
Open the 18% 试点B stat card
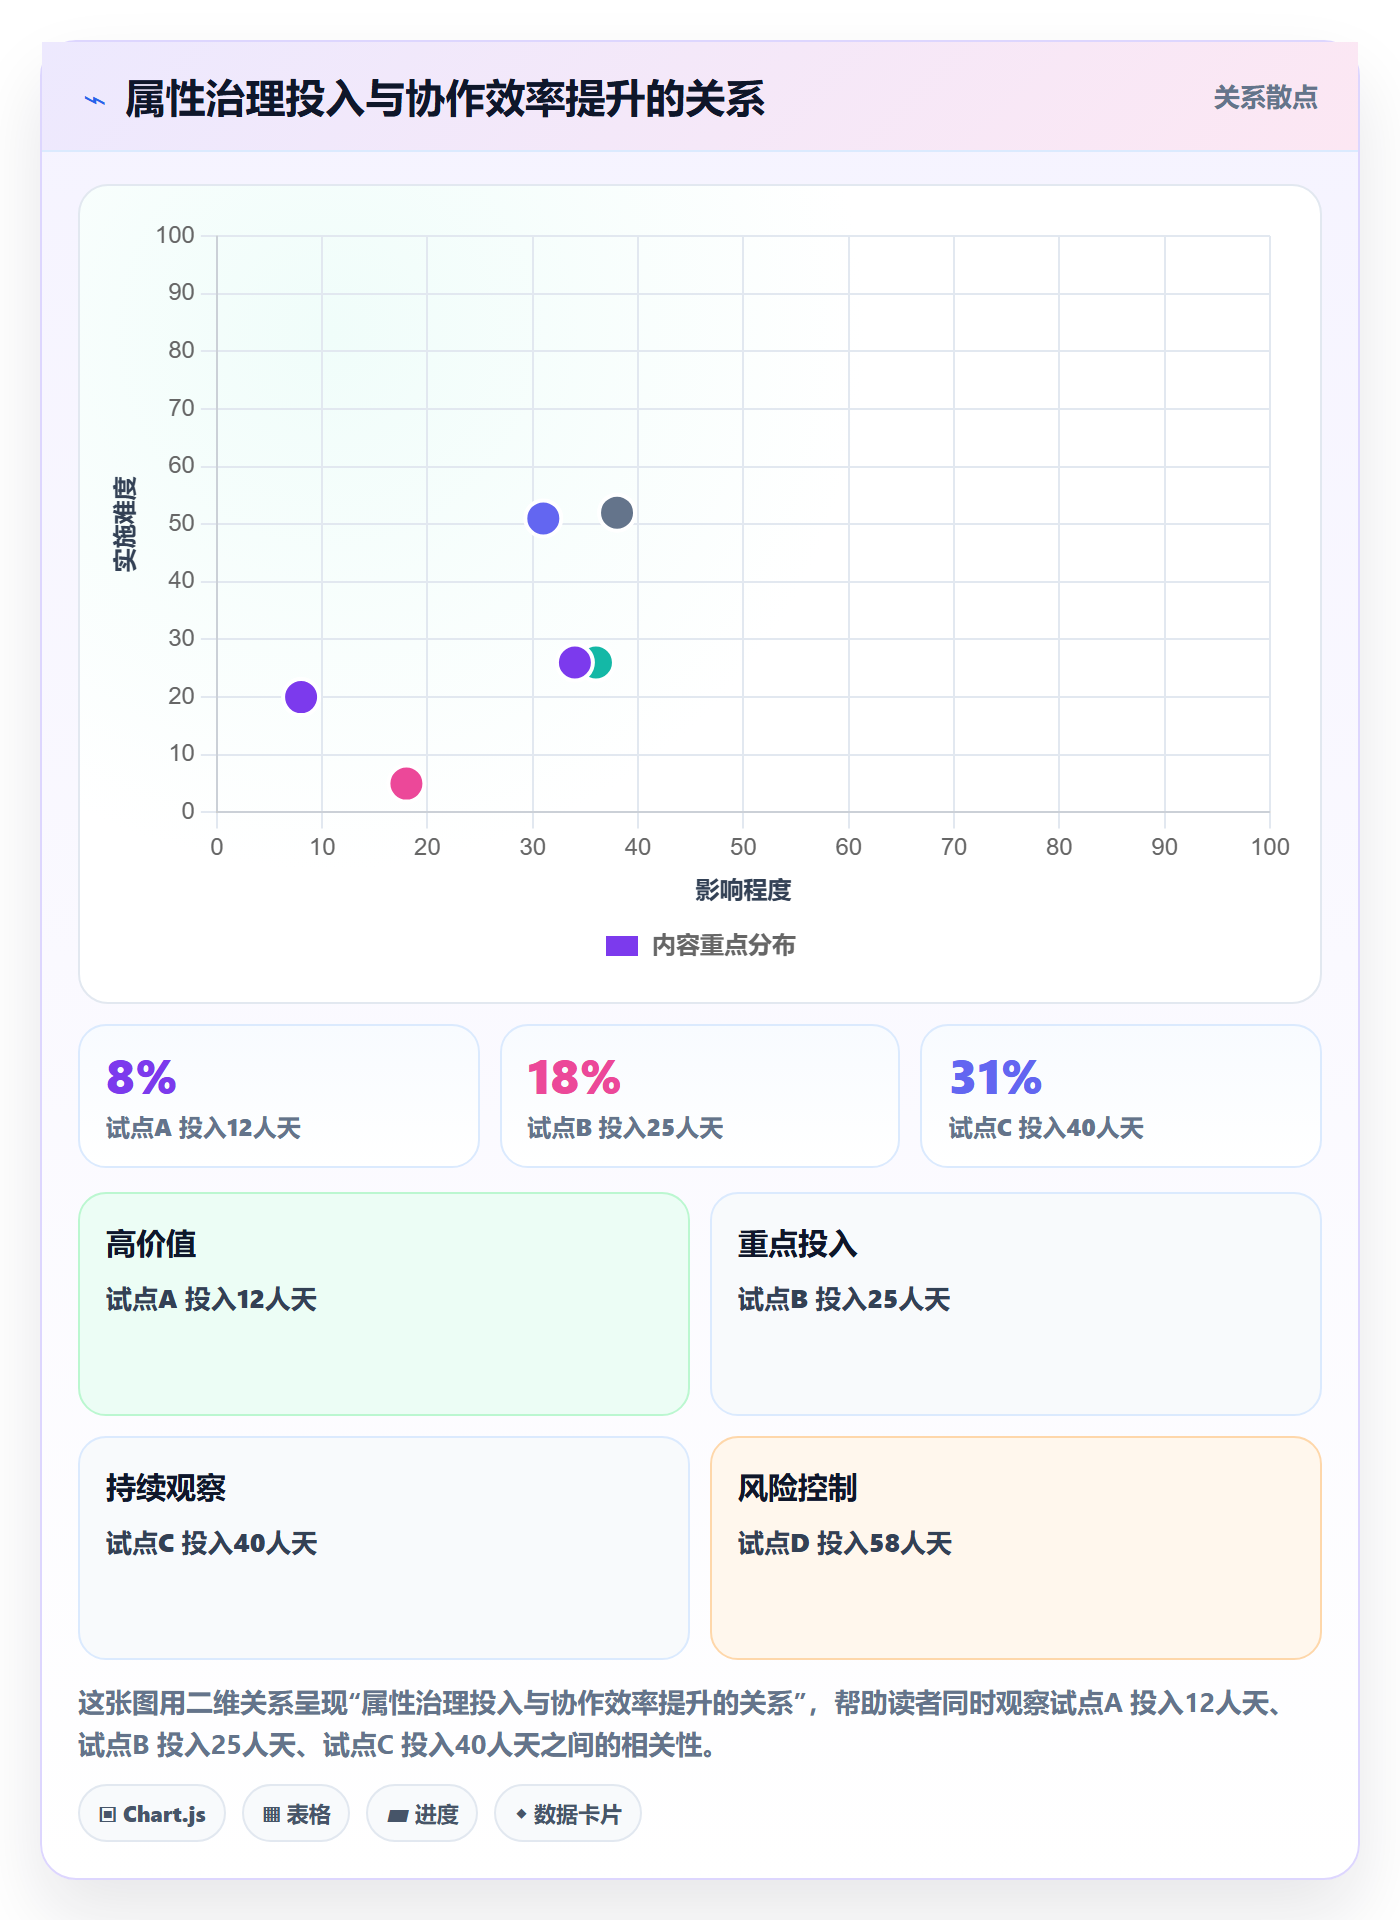pos(700,1096)
